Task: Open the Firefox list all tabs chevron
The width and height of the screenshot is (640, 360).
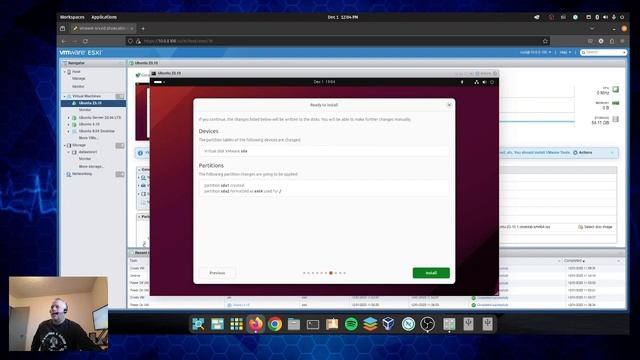Action: tap(592, 29)
